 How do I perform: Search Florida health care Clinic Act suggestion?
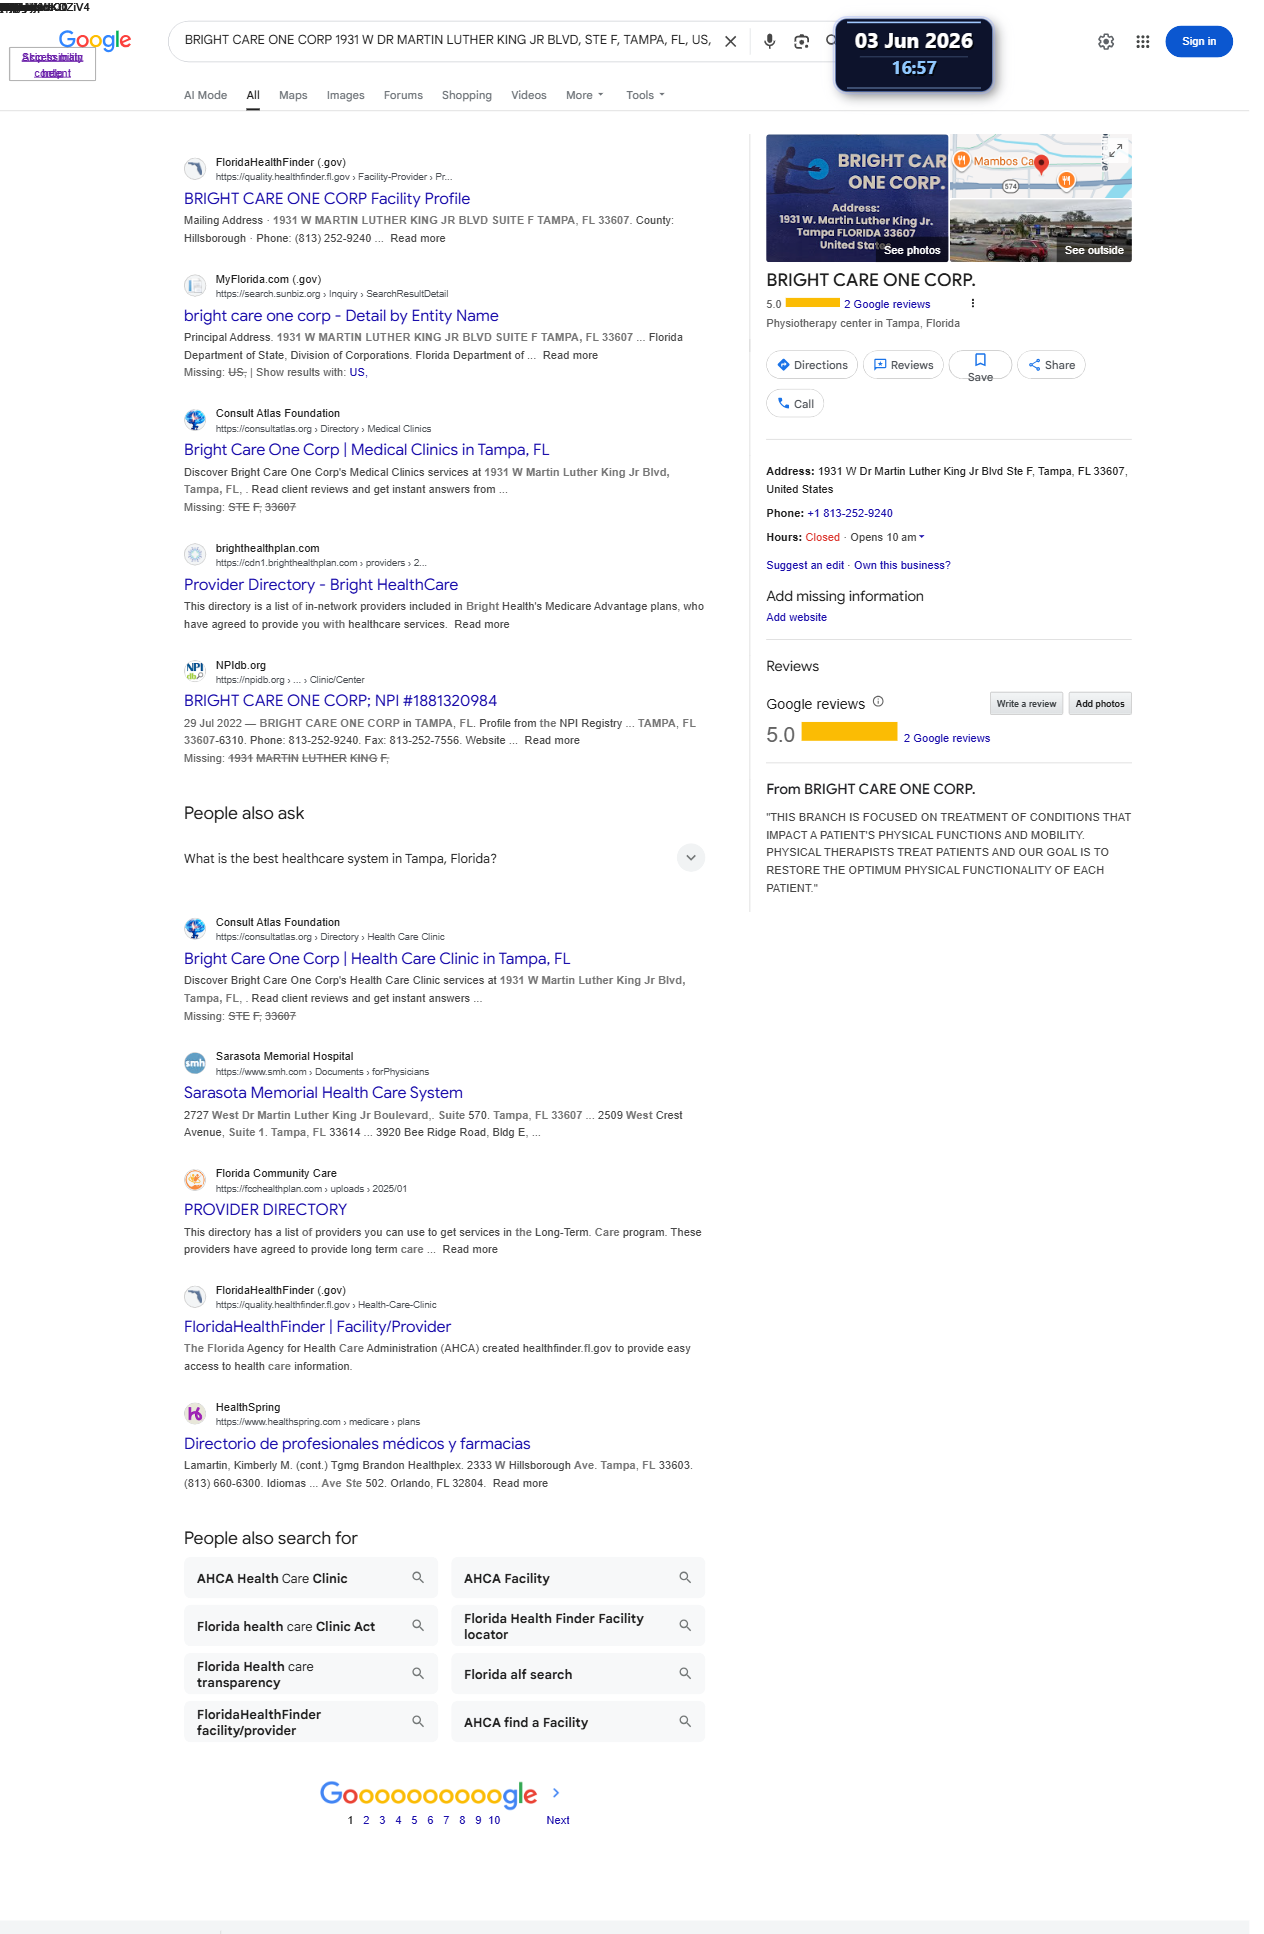point(311,1626)
